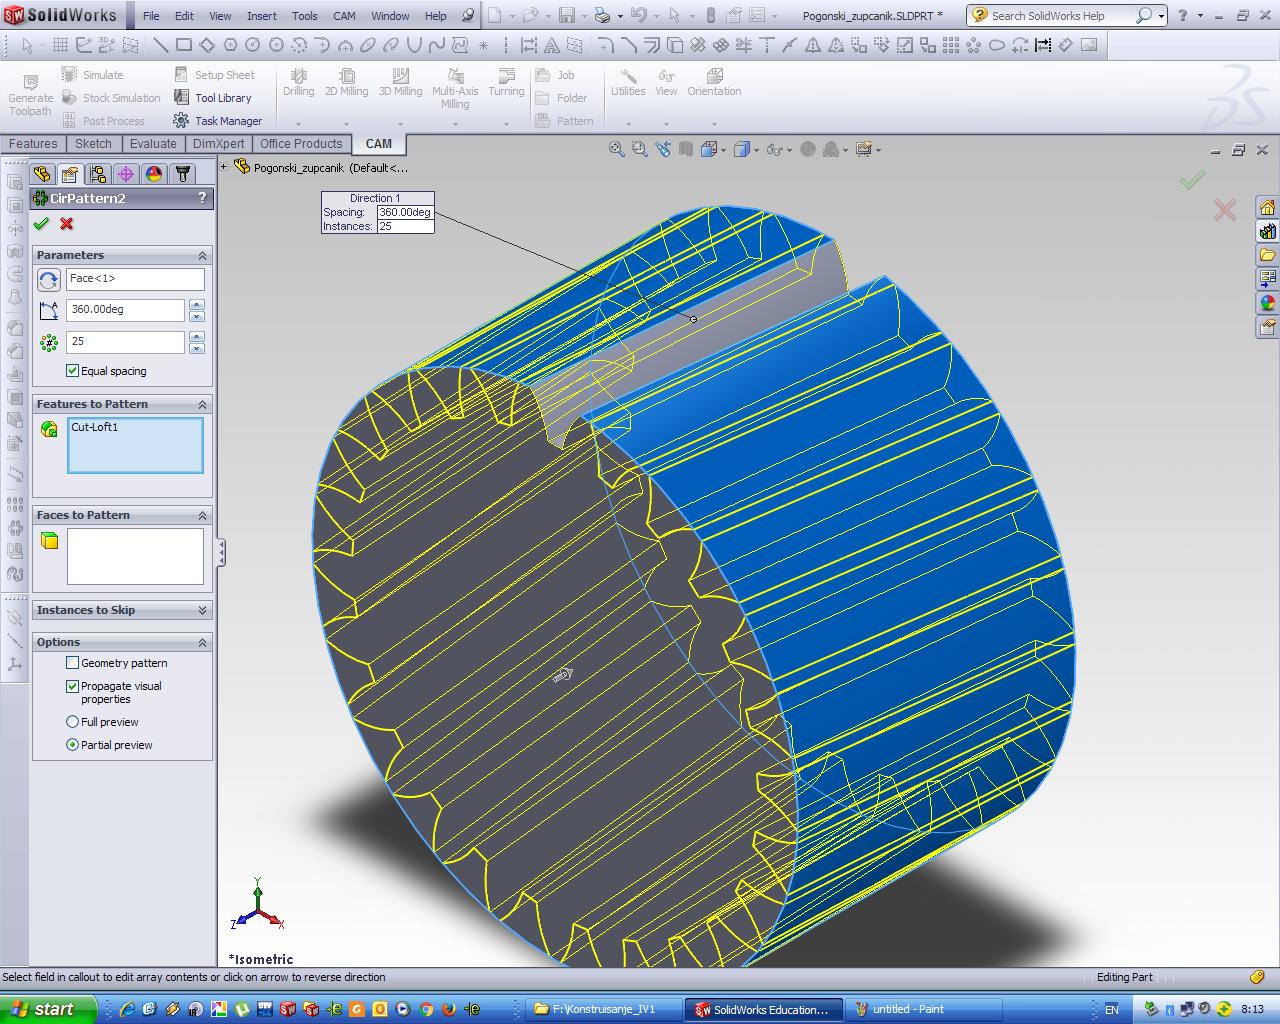1280x1024 pixels.
Task: Click the angle field showing 360.00deg
Action: pos(125,310)
